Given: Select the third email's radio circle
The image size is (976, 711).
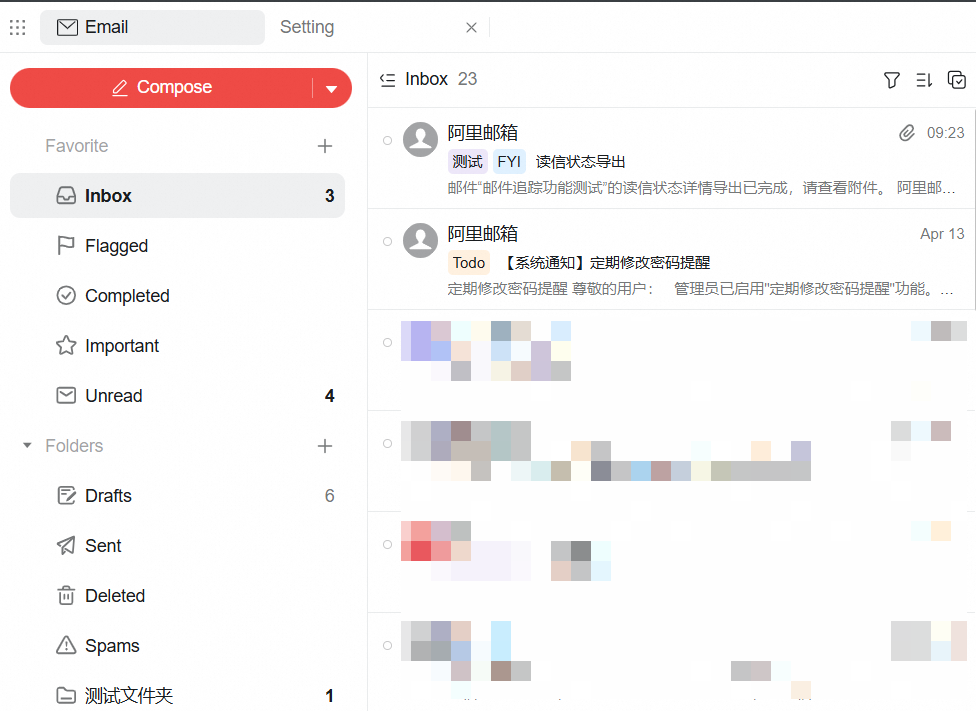Looking at the screenshot, I should (387, 342).
